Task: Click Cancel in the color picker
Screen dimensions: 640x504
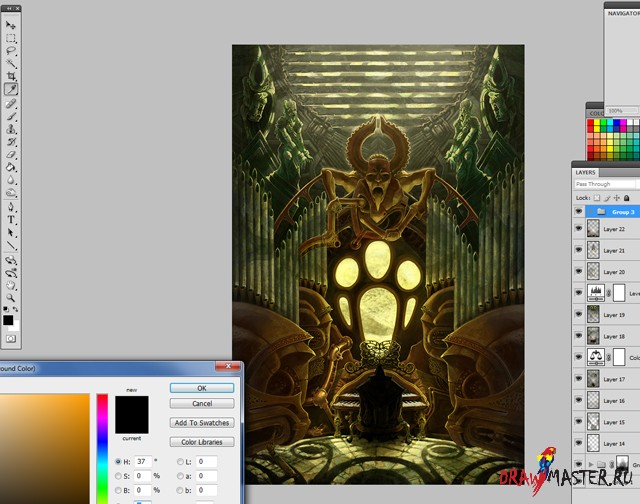Action: tap(202, 404)
